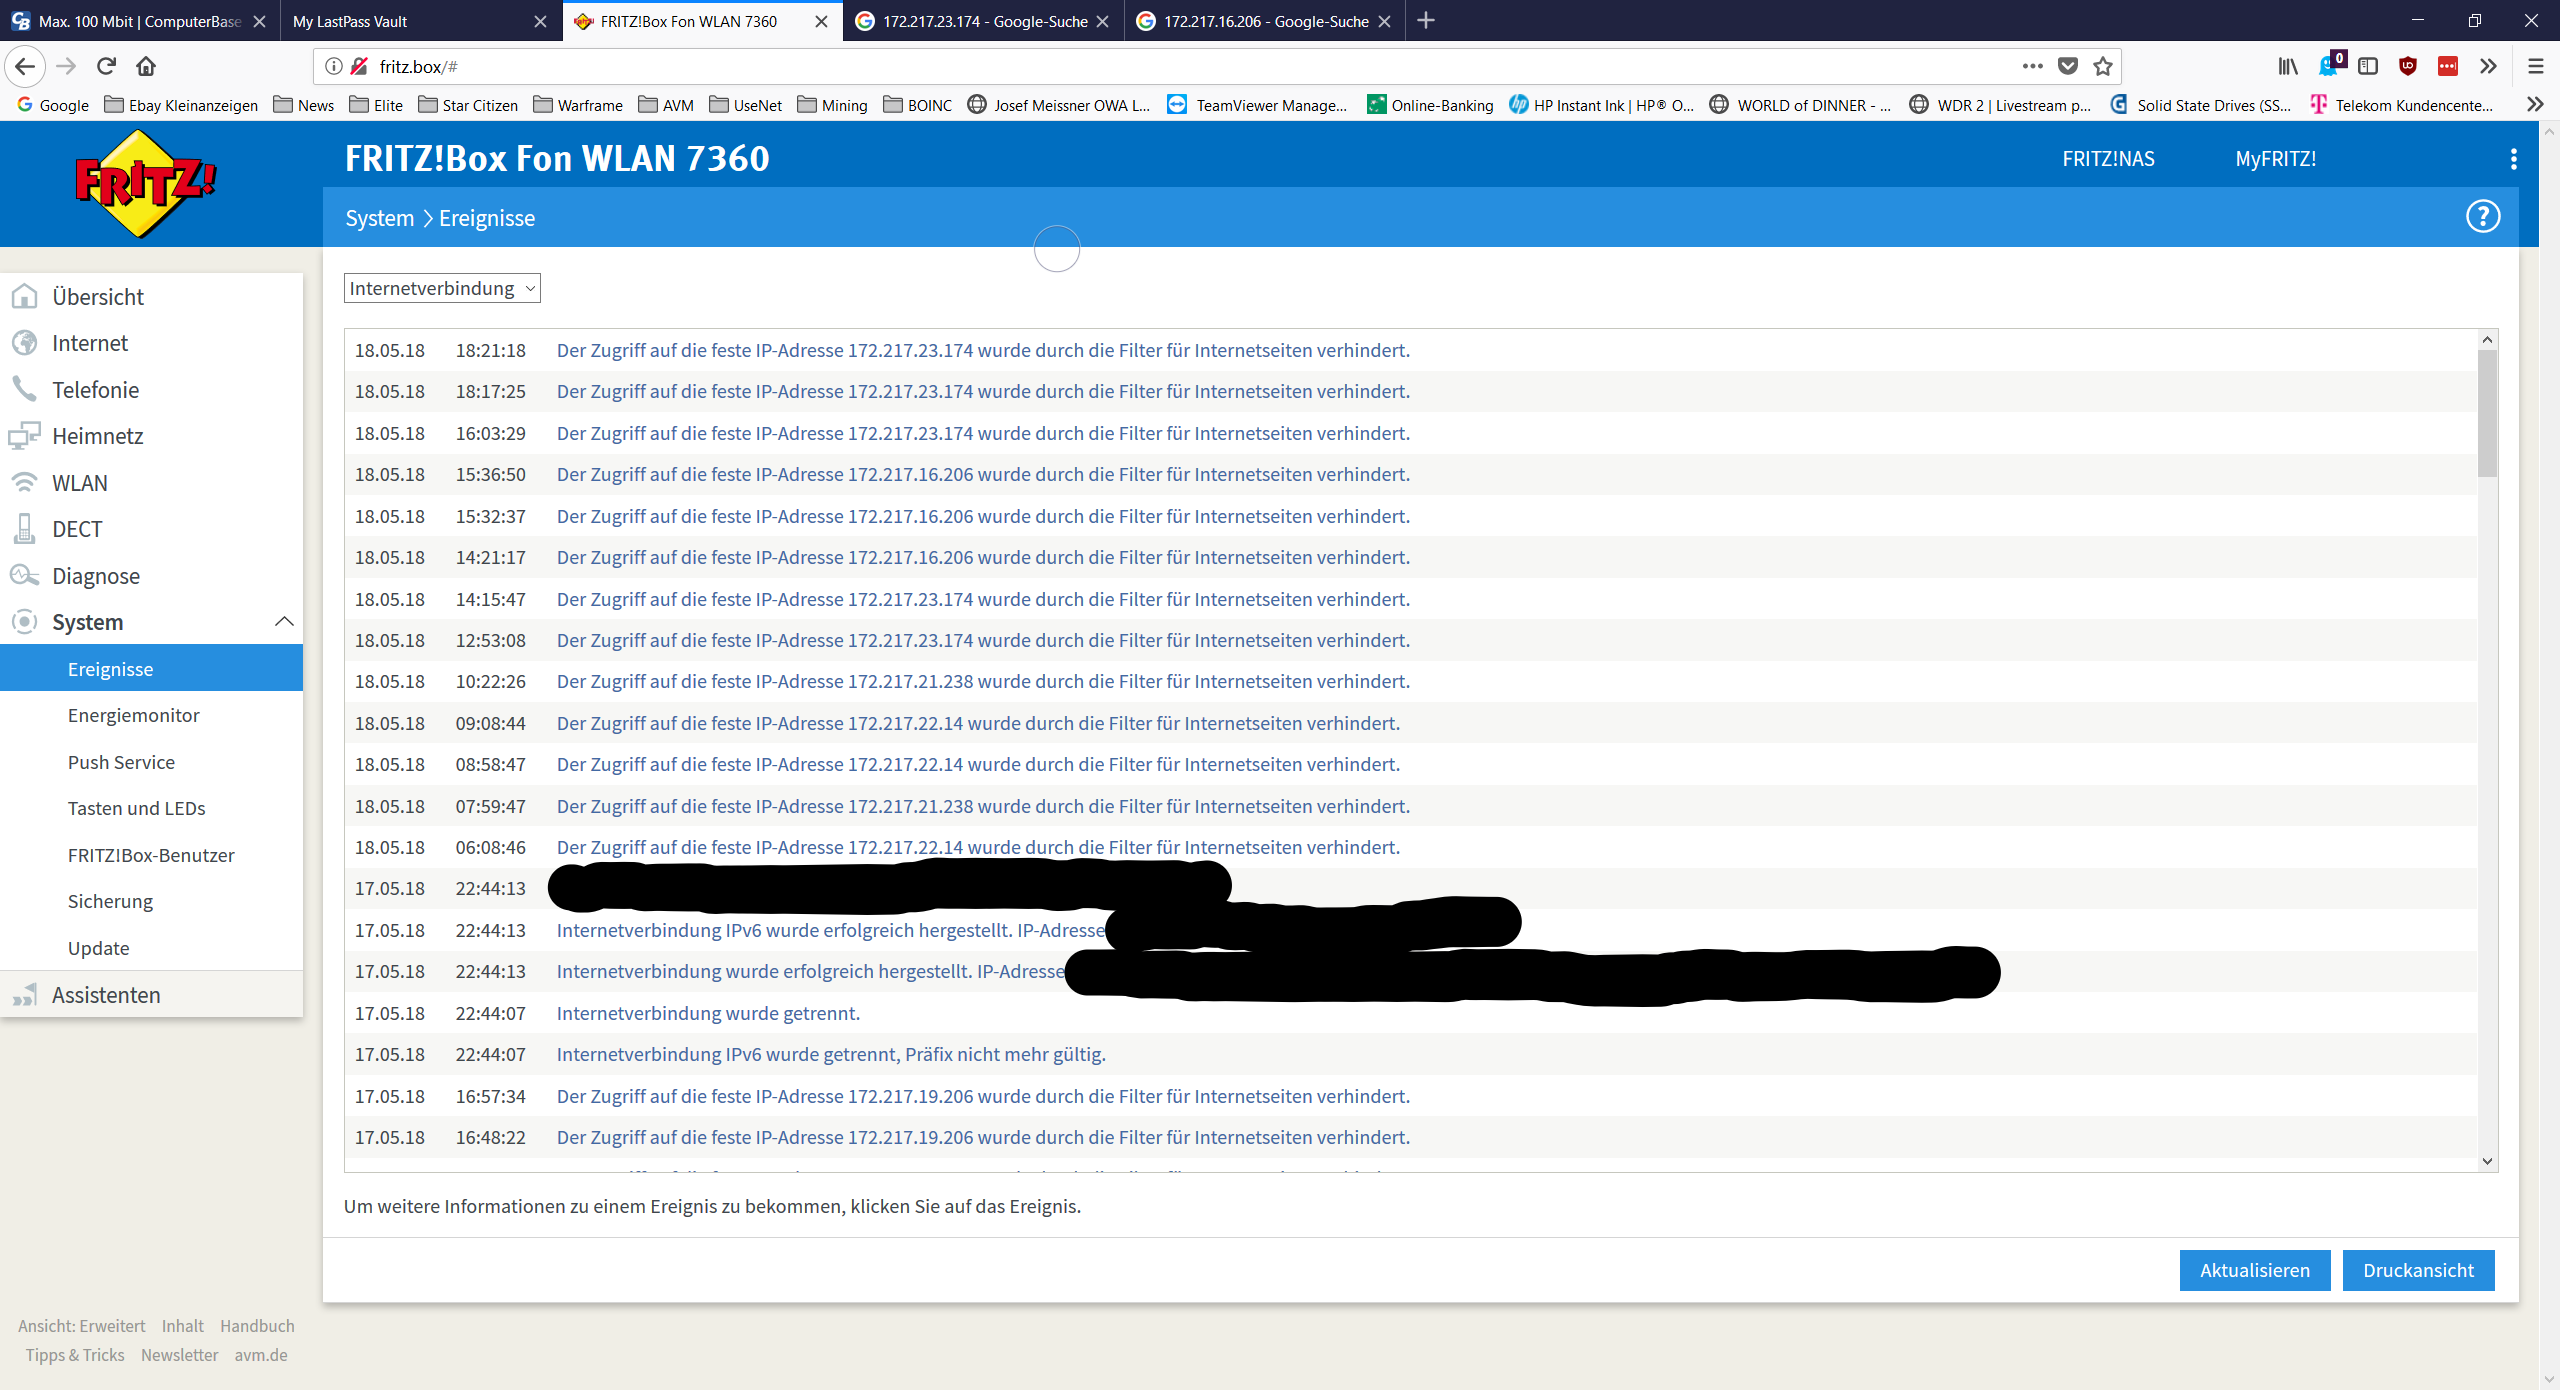2560x1390 pixels.
Task: Bookmark page with star icon
Action: pos(2103,66)
